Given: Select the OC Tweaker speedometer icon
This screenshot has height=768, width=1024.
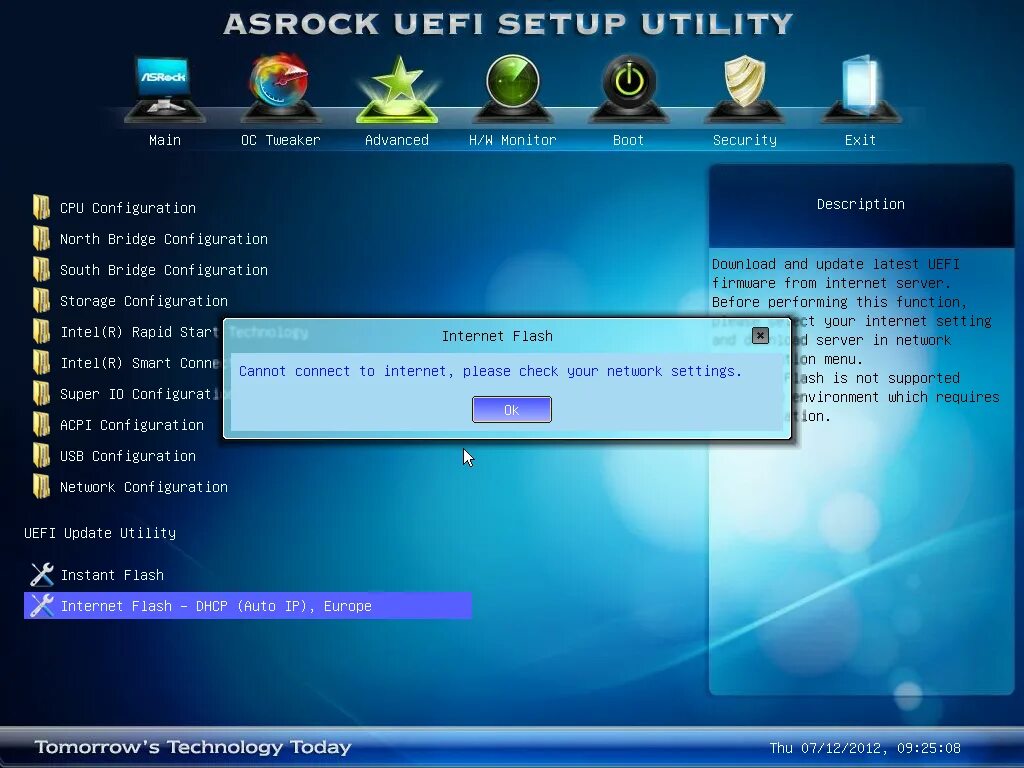Looking at the screenshot, I should click(280, 88).
